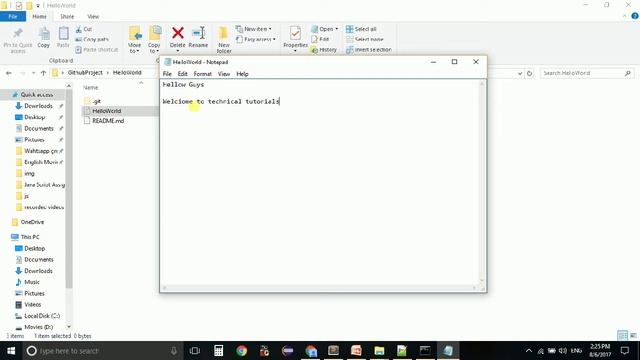Click the Explorer up-directory arrow
This screenshot has height=360, width=640.
43,73
